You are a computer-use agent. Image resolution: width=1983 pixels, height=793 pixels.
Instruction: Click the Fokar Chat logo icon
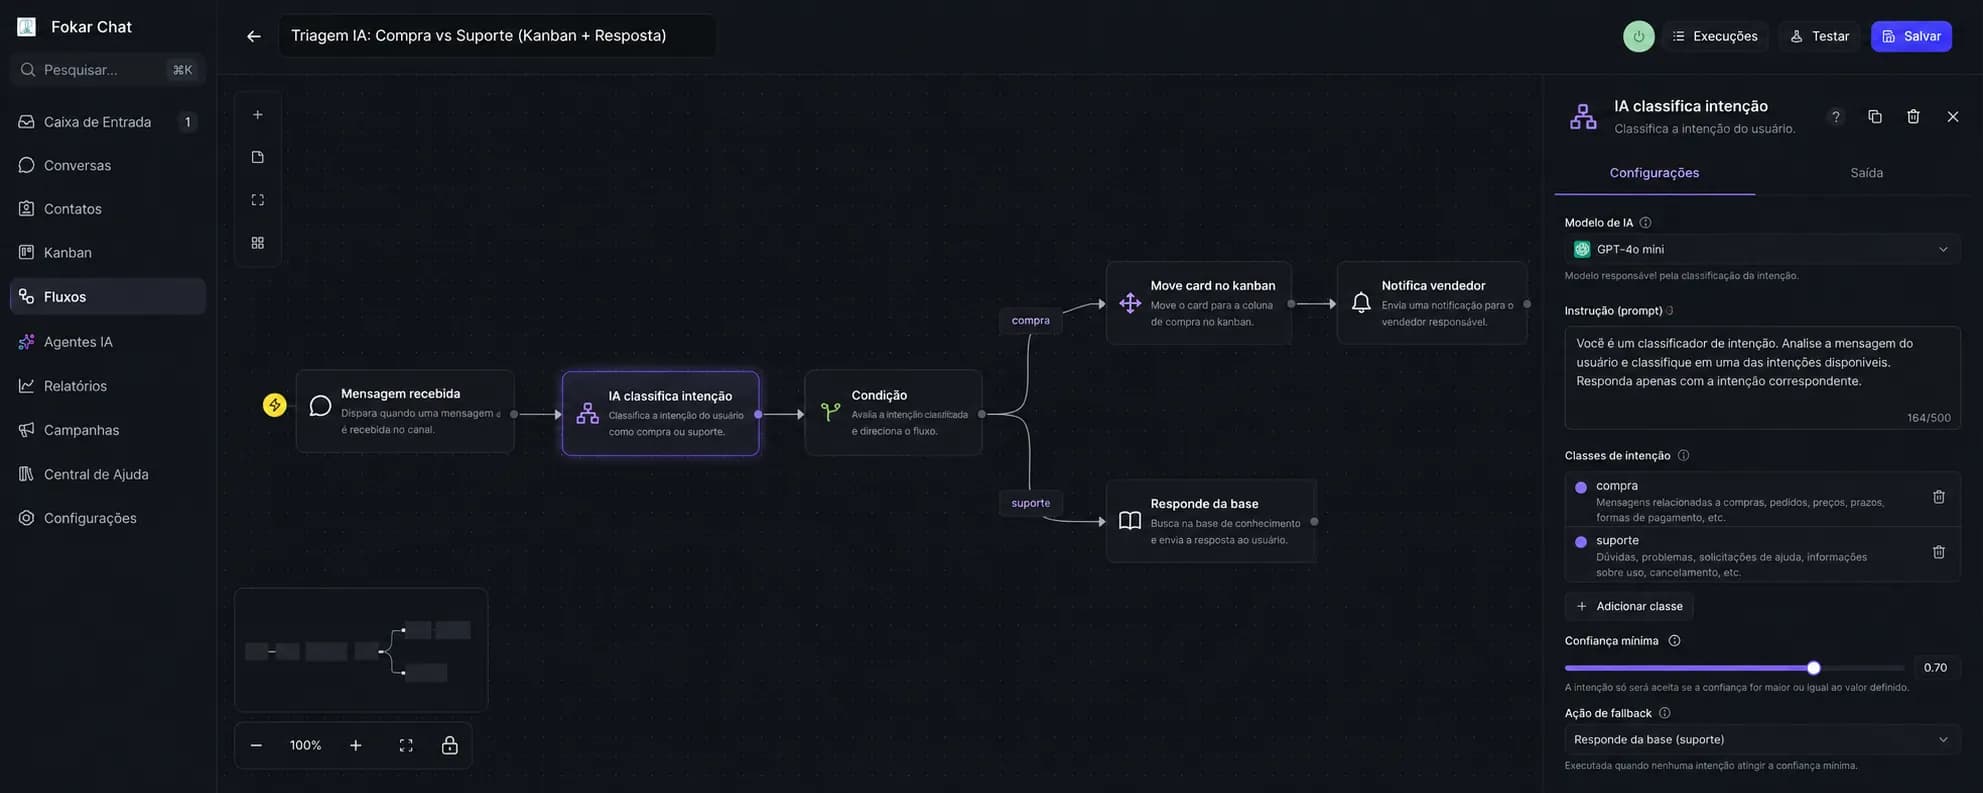click(x=27, y=27)
